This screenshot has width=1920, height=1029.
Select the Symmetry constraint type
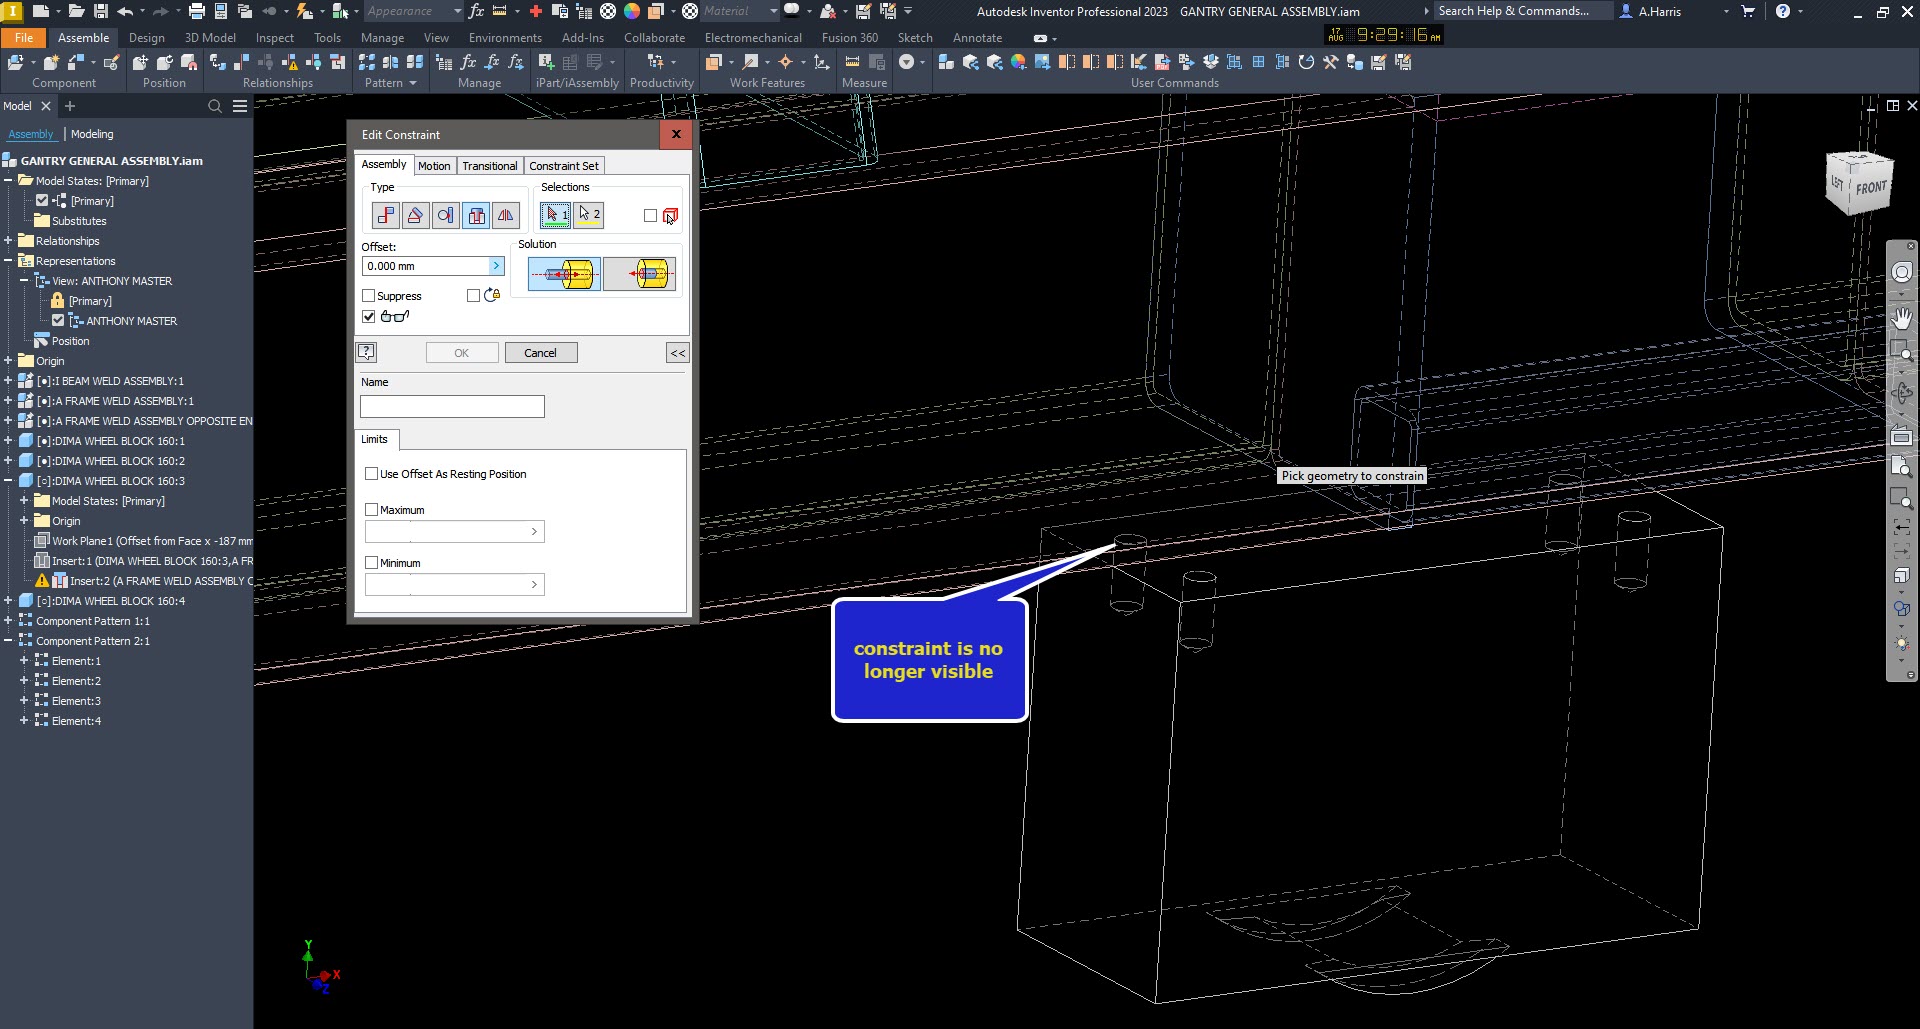click(506, 215)
